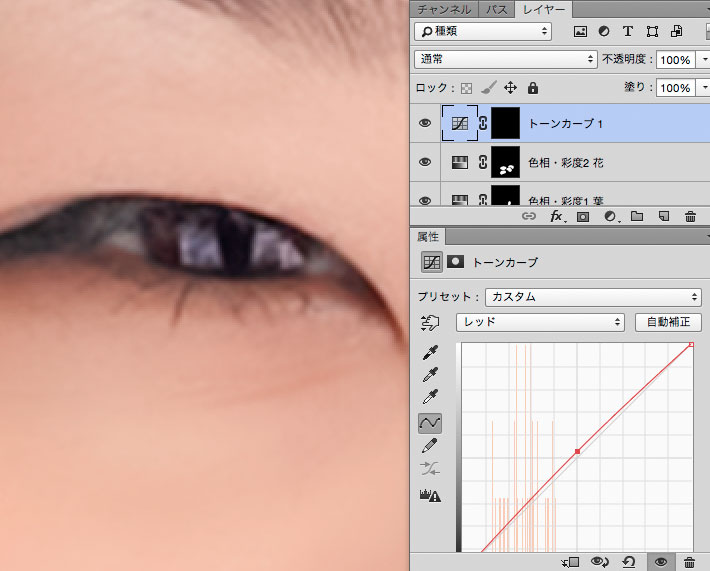Pick the black point eyedropper
This screenshot has width=710, height=571.
430,352
